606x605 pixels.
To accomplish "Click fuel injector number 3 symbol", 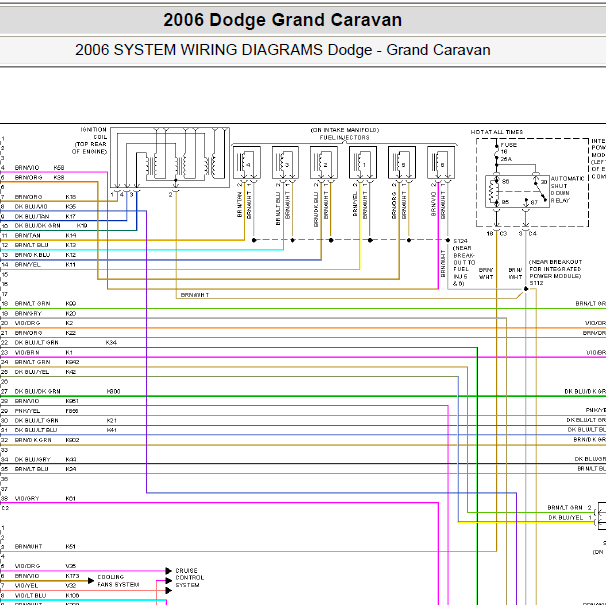I will click(x=285, y=163).
